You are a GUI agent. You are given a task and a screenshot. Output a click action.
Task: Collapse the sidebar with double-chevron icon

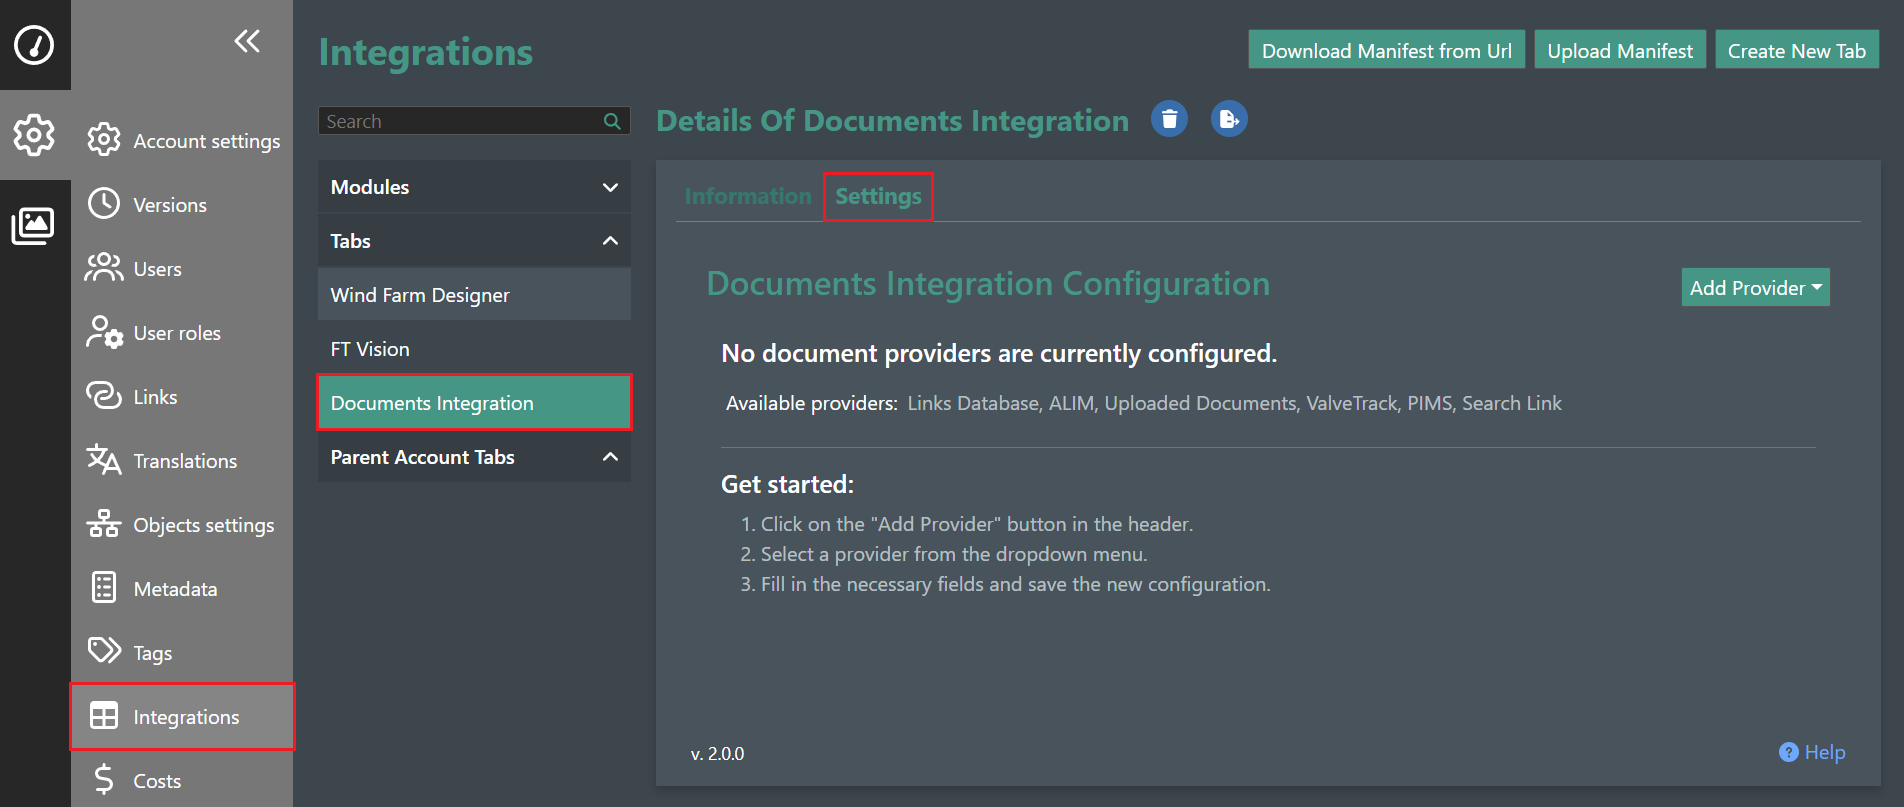coord(247,41)
